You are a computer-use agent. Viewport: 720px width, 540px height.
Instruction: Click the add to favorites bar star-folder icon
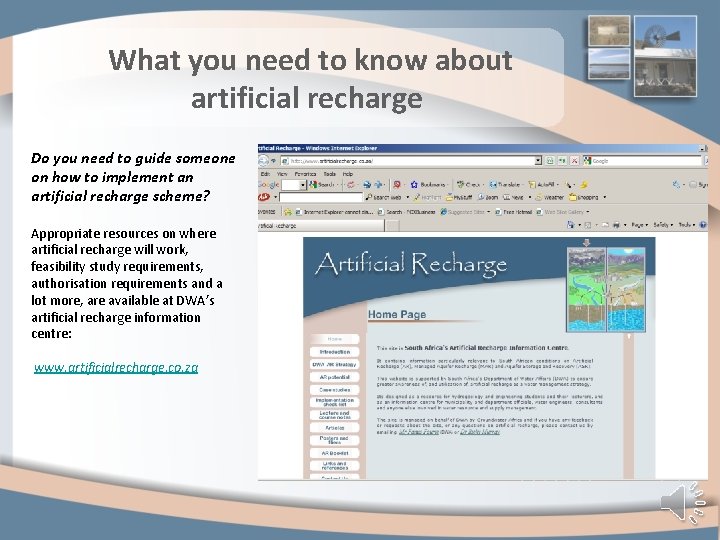288,212
